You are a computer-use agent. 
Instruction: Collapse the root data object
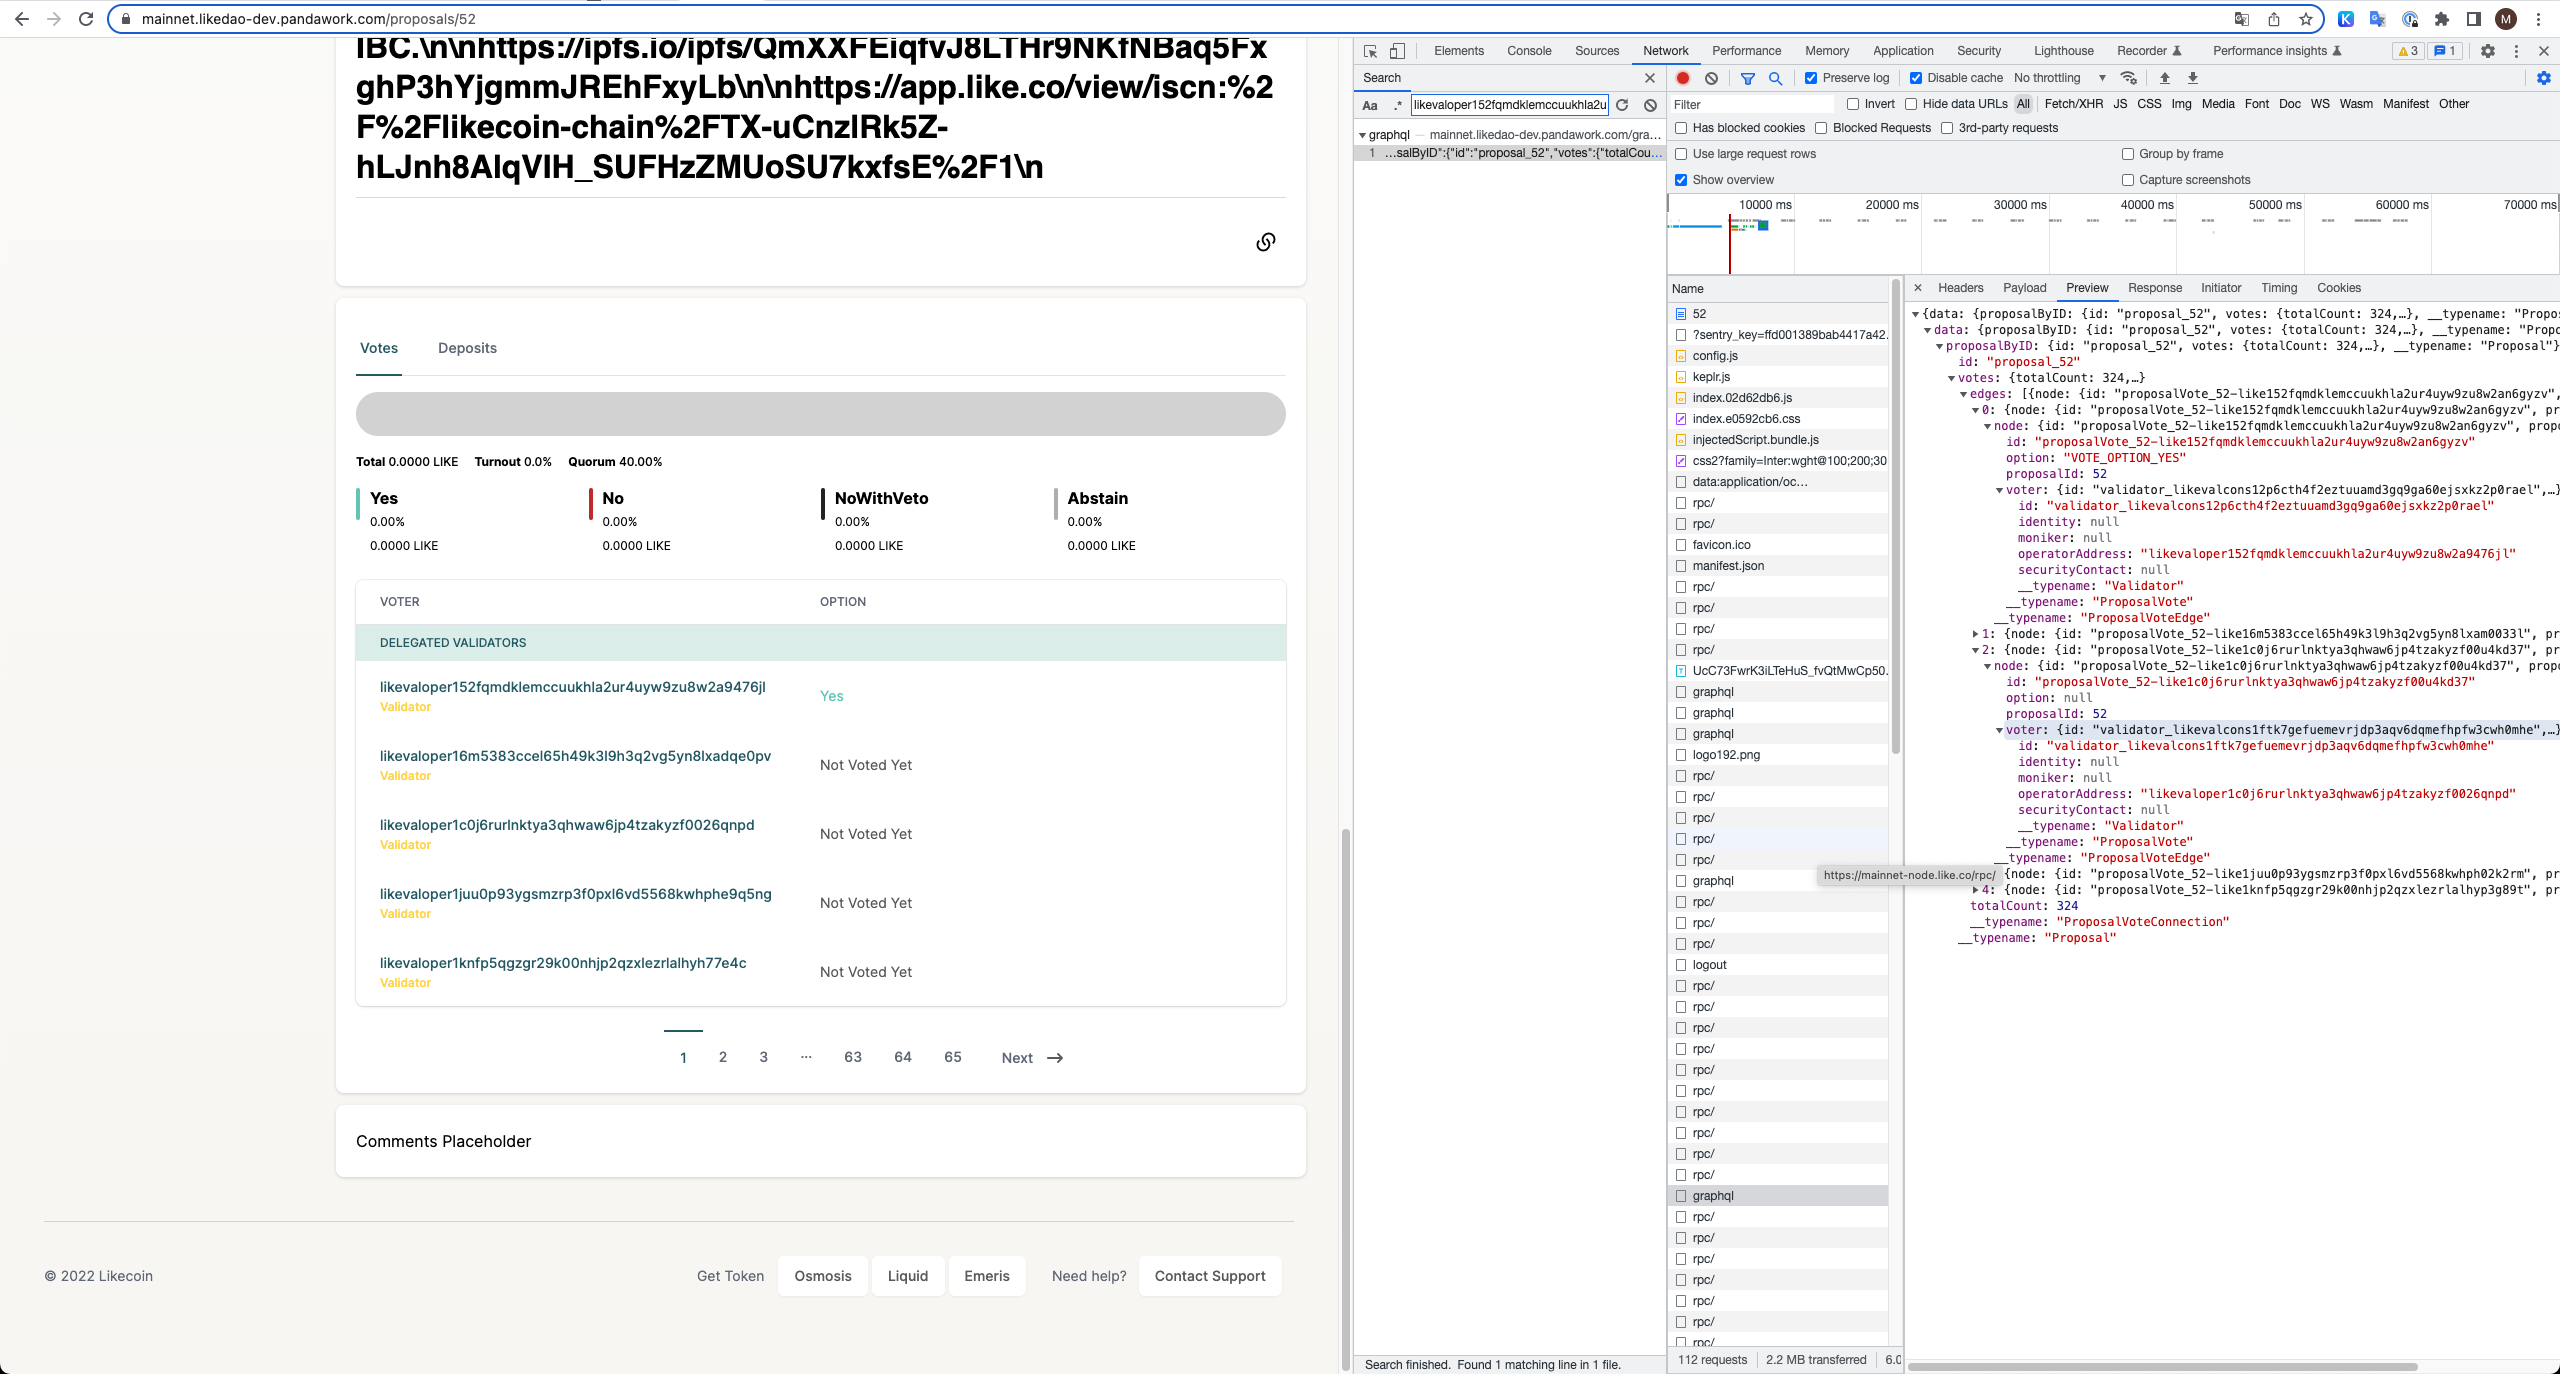click(1915, 315)
